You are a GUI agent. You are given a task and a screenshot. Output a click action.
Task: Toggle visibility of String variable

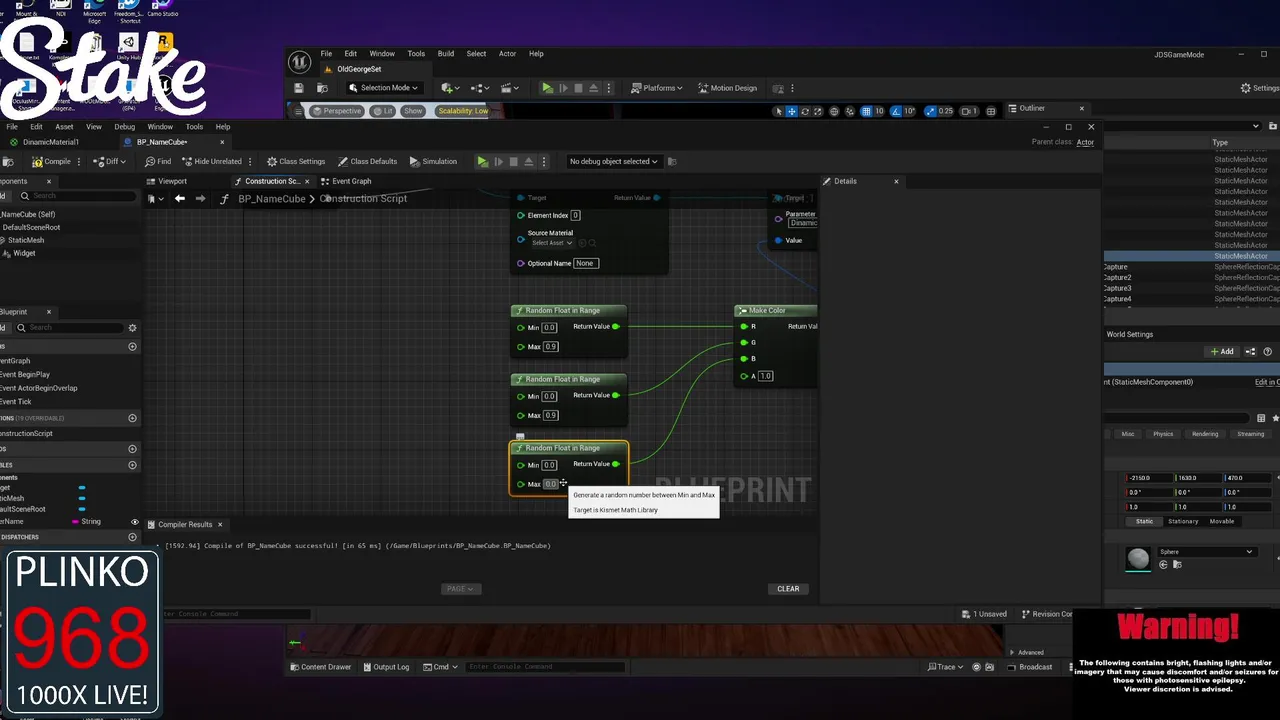click(135, 522)
